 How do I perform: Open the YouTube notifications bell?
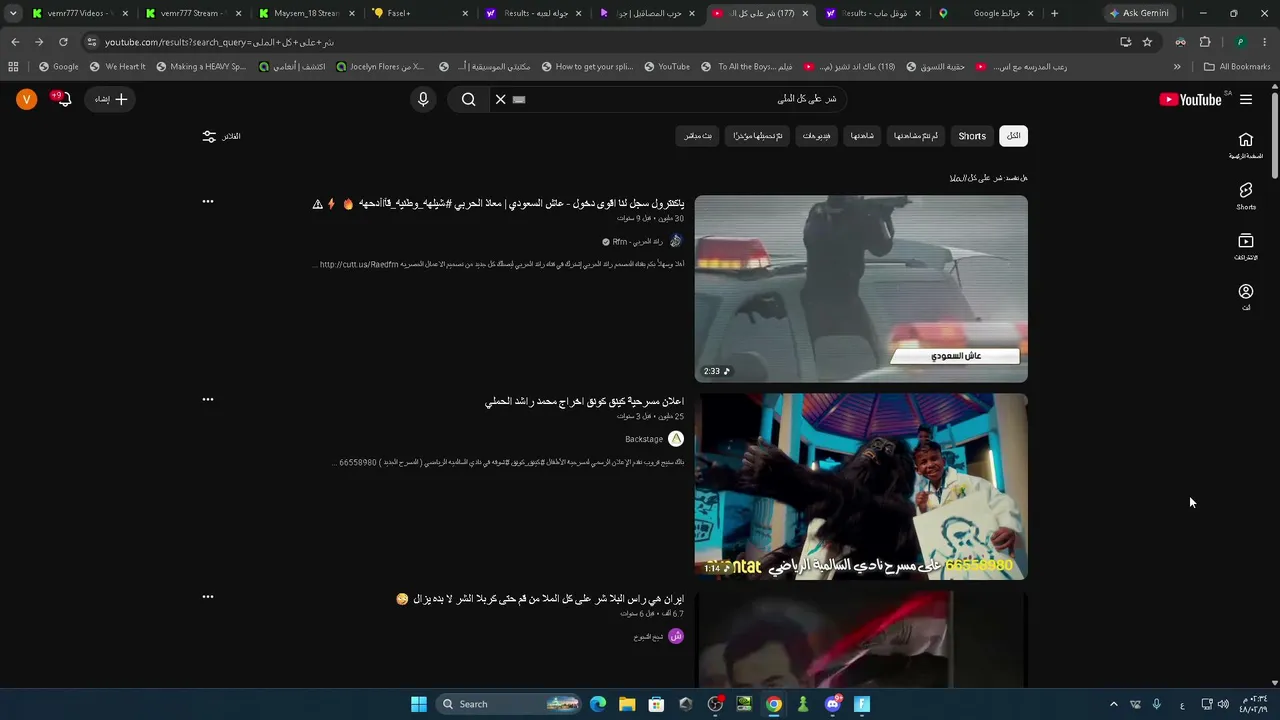click(63, 99)
